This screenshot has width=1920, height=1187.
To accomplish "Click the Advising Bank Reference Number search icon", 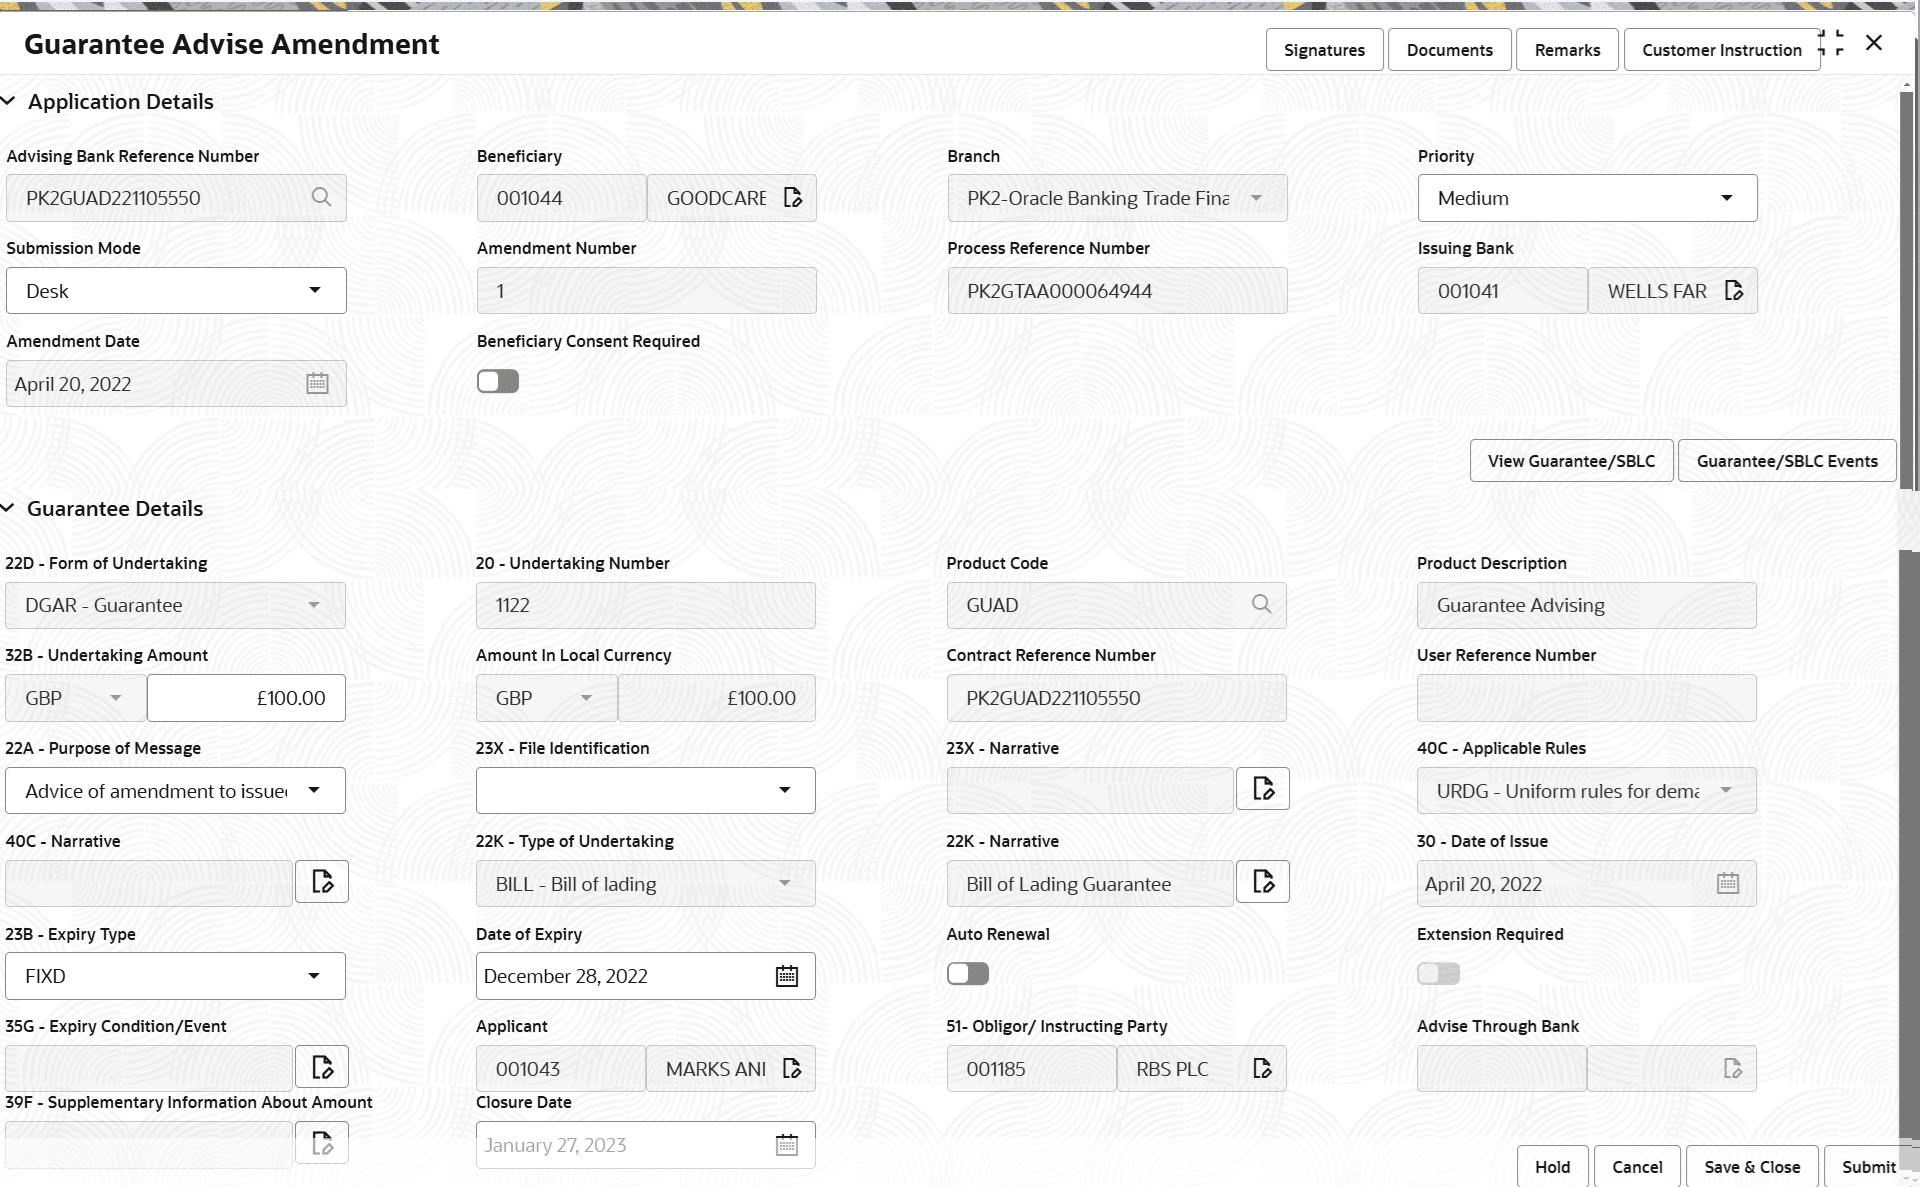I will (321, 197).
